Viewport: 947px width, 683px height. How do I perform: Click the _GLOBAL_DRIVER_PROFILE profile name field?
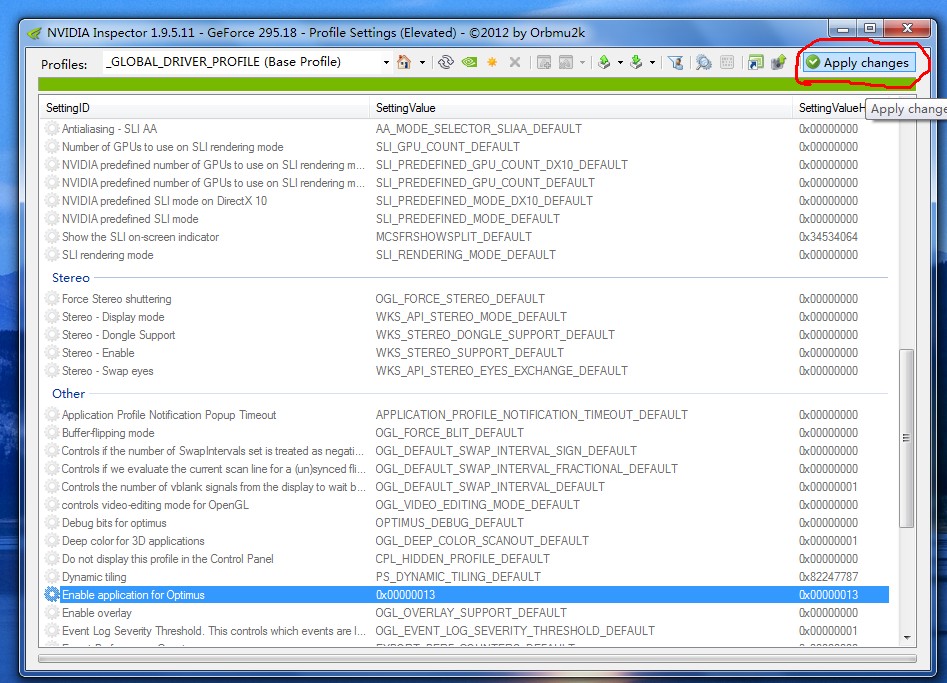pyautogui.click(x=242, y=62)
